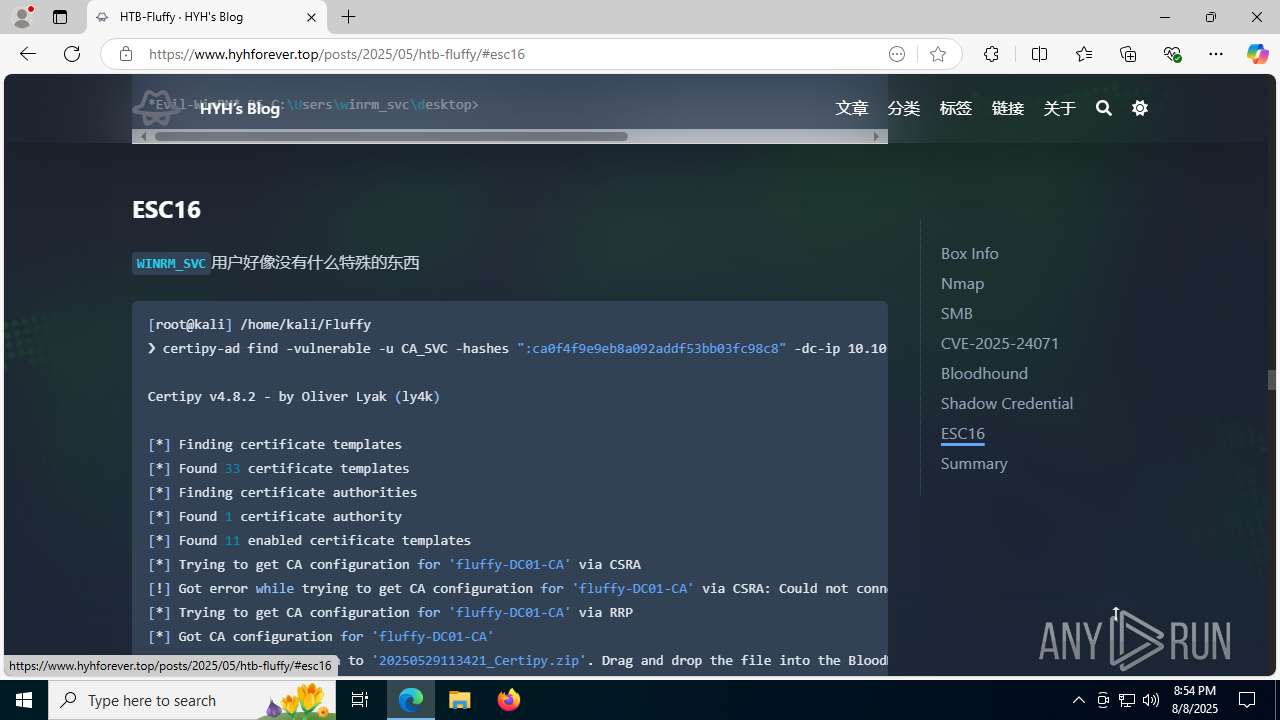
Task: Open File Explorer taskbar icon
Action: pos(460,700)
